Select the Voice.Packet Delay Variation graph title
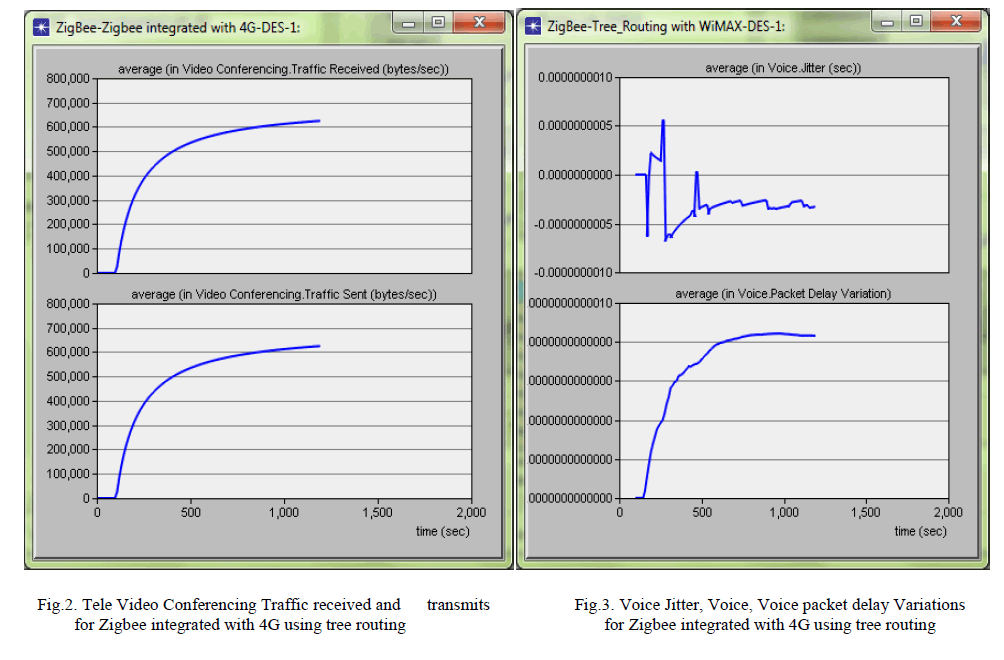 (x=783, y=294)
